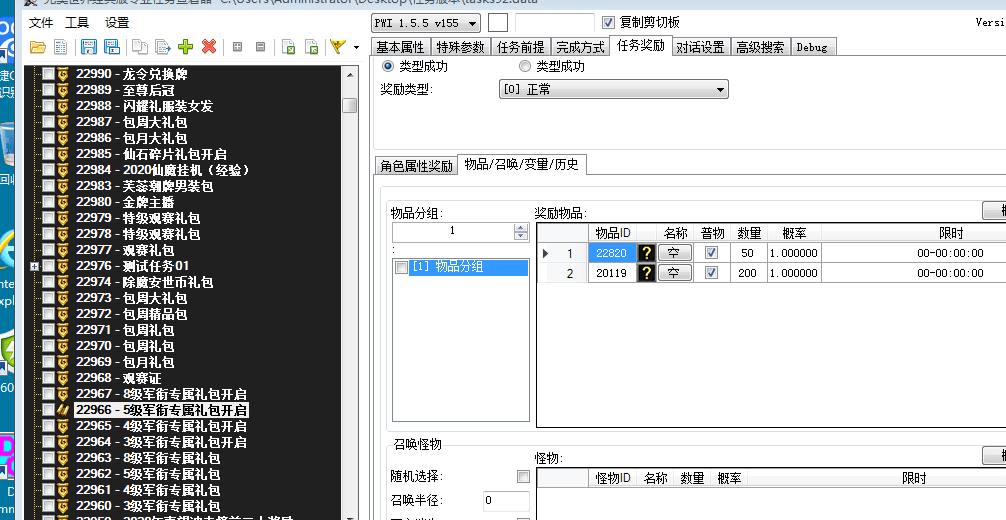Switch to the 对话设置 tab
The image size is (1006, 520).
pyautogui.click(x=701, y=47)
